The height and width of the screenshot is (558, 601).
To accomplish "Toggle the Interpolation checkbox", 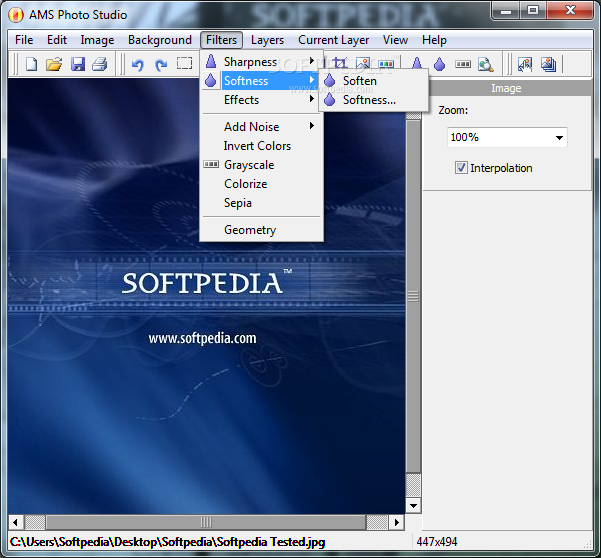I will [x=461, y=168].
